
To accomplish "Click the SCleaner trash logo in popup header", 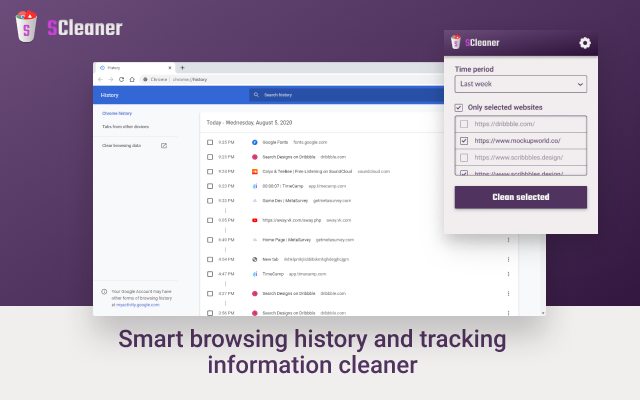I will click(x=456, y=42).
